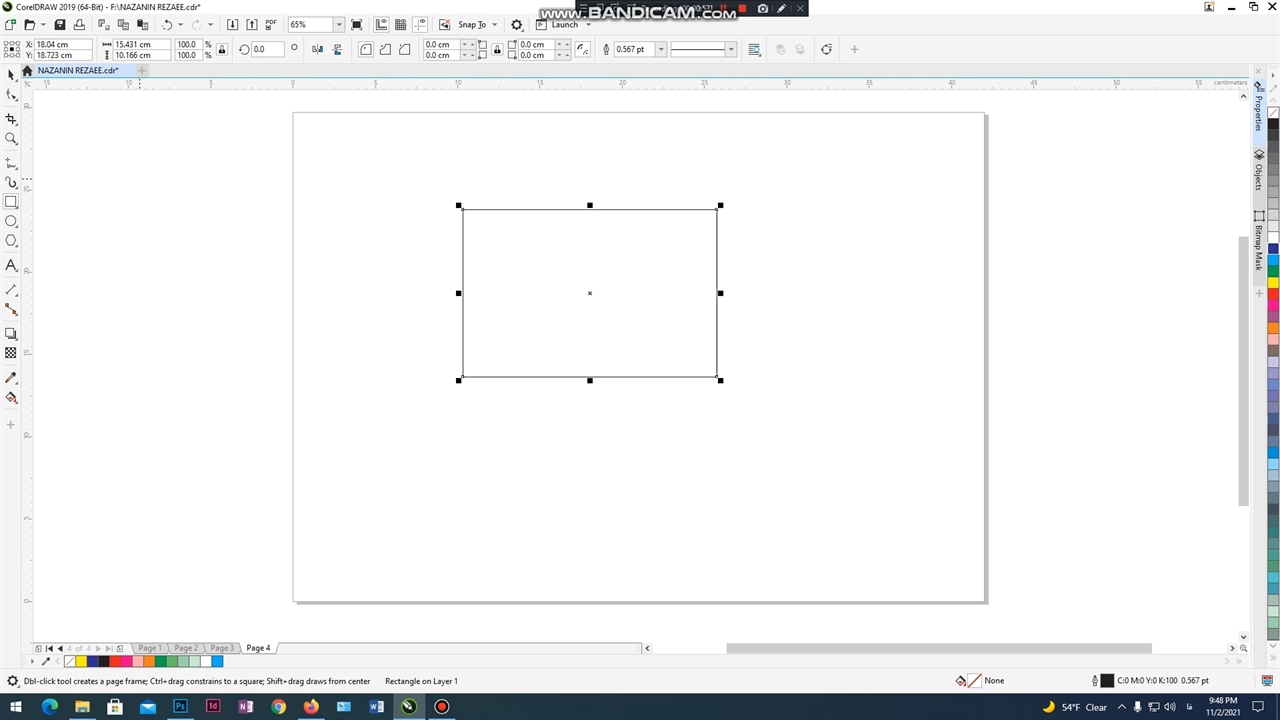
Task: Select the Color Eyedropper tool
Action: point(11,378)
